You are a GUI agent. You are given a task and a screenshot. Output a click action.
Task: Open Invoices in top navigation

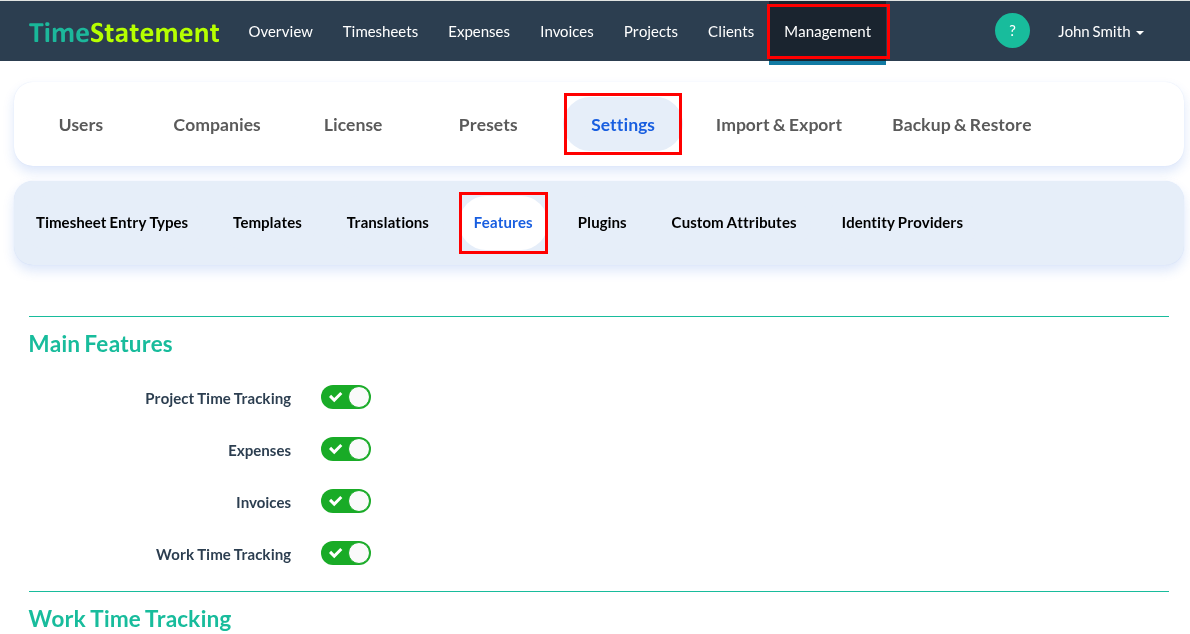point(567,32)
